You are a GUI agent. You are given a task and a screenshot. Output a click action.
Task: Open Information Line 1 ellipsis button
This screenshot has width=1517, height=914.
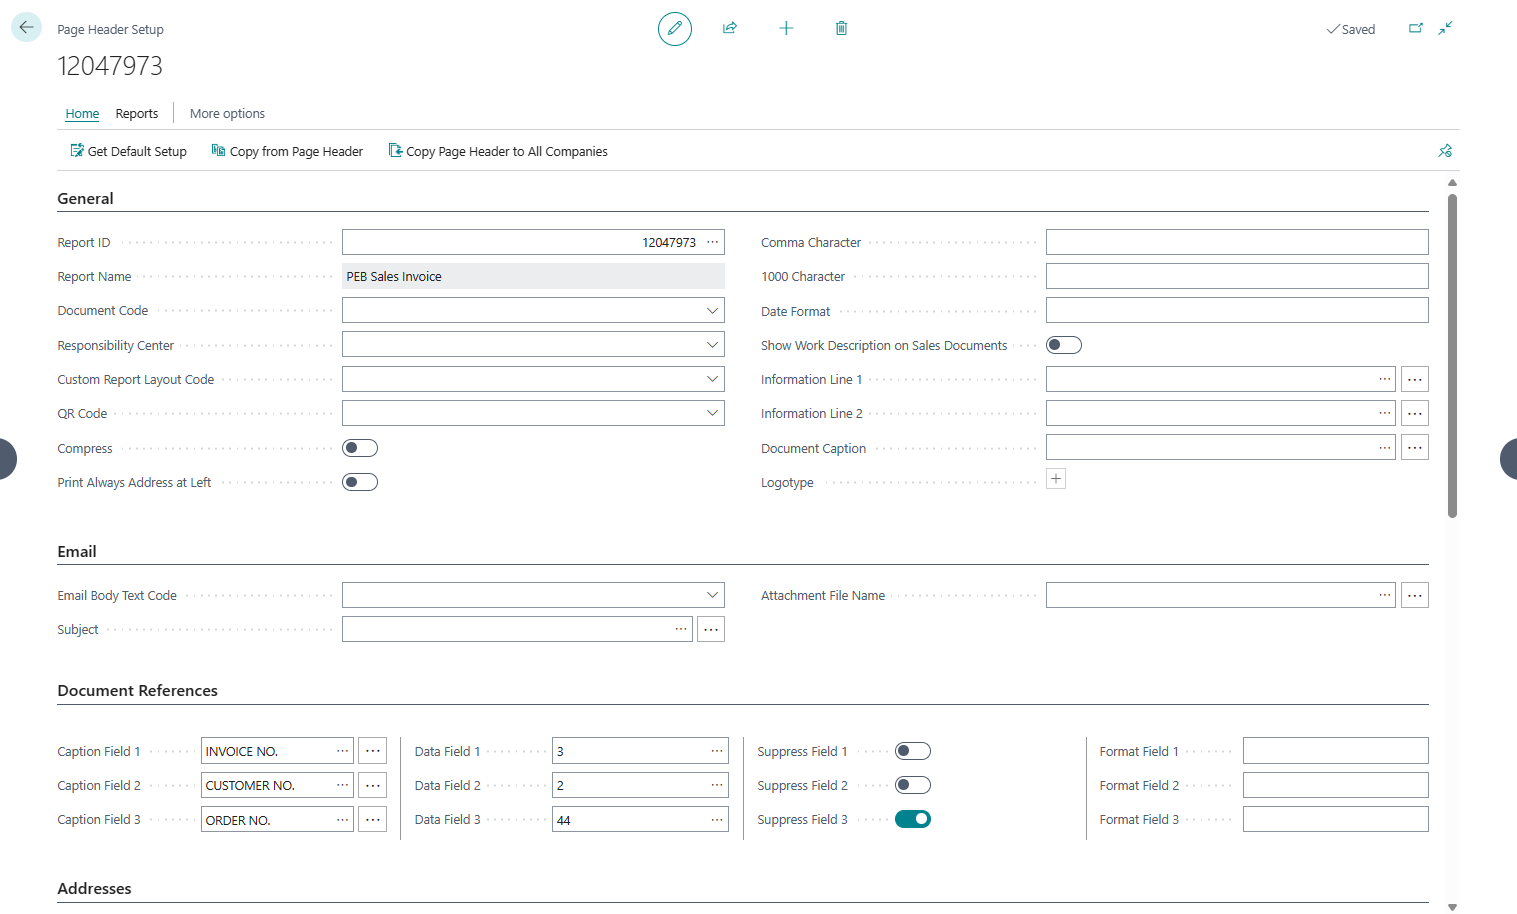[x=1415, y=379]
